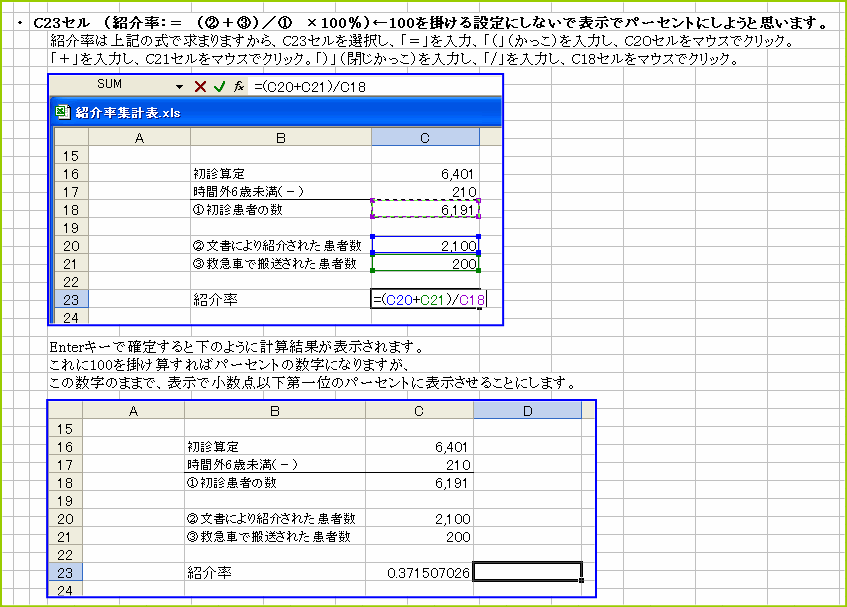Select the empty D23 cell with thick border
This screenshot has height=607, width=847.
pyautogui.click(x=527, y=571)
